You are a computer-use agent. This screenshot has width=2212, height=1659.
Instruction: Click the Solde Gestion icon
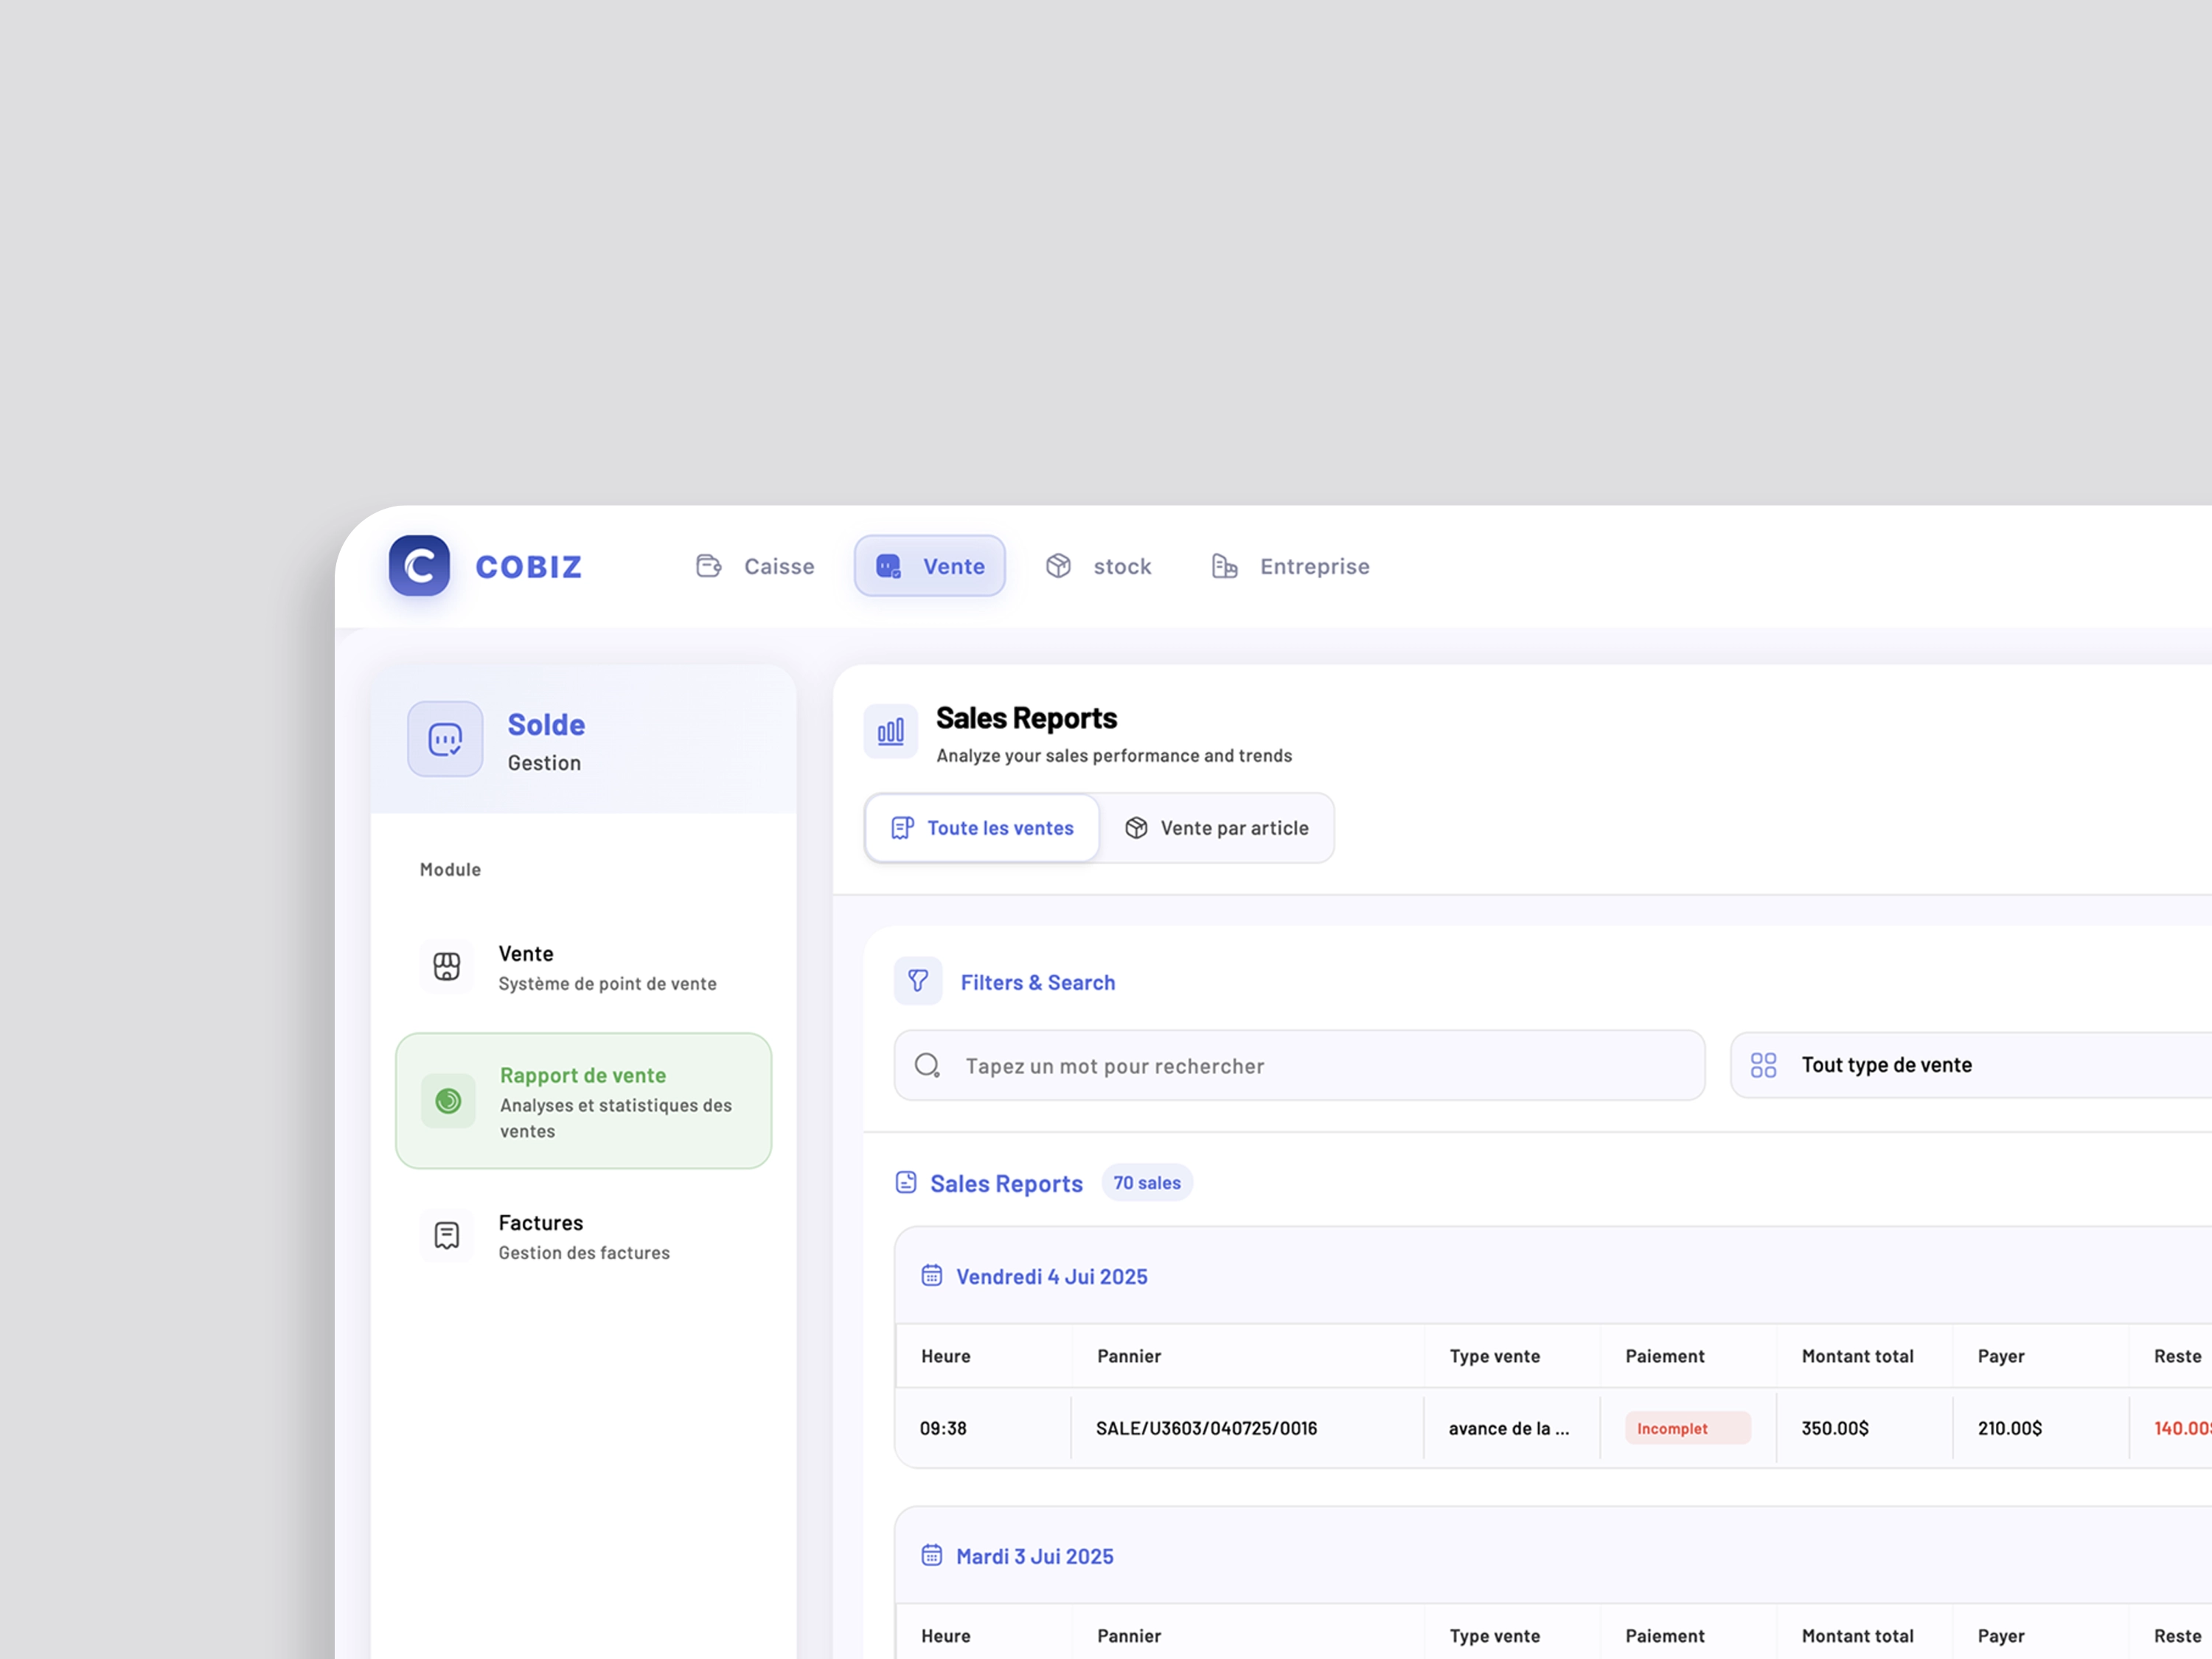(445, 739)
